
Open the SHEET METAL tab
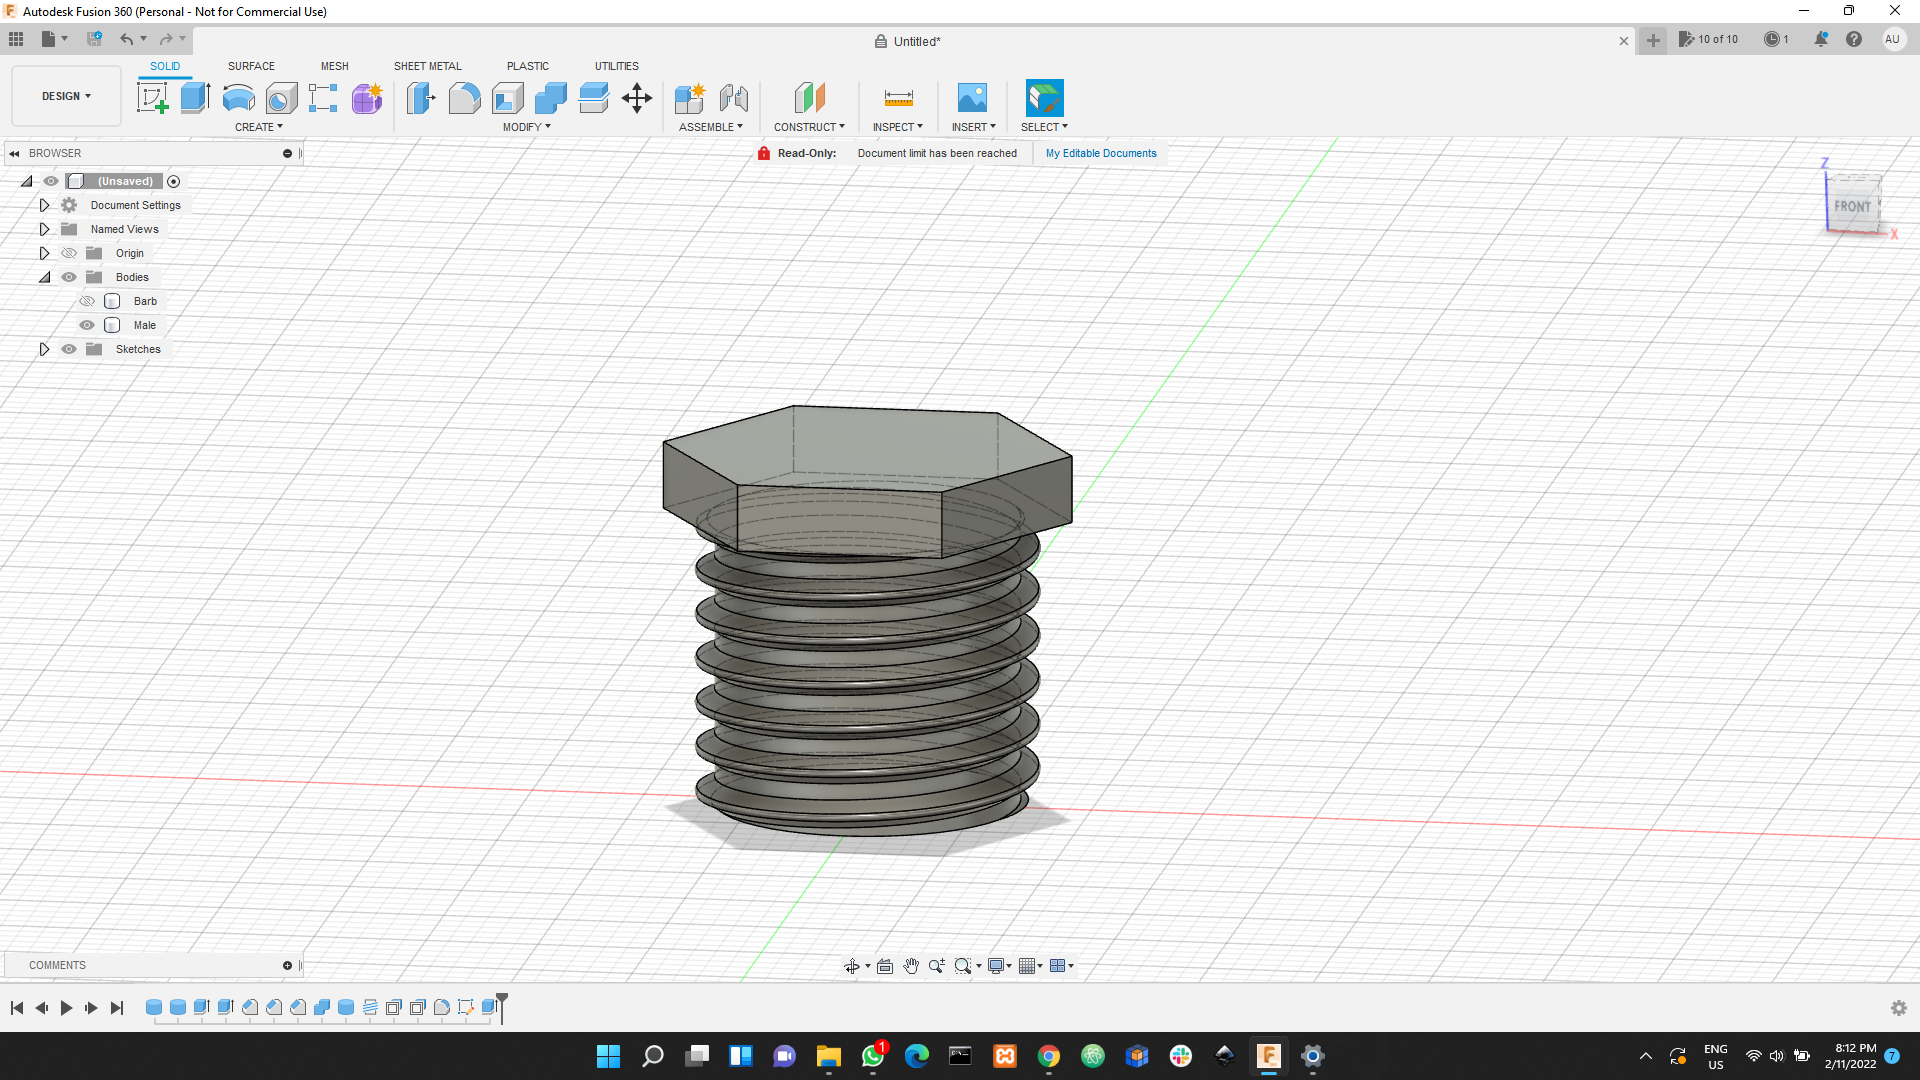[427, 66]
